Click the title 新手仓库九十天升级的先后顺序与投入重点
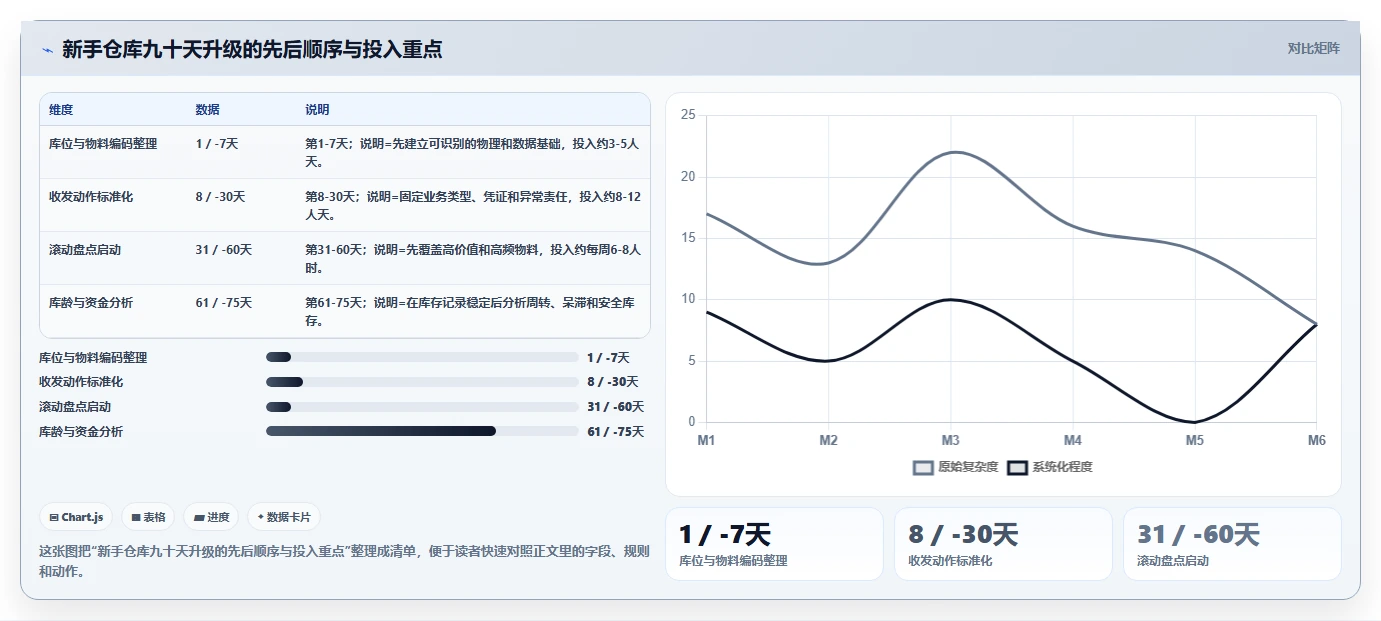The image size is (1381, 621). pos(252,49)
